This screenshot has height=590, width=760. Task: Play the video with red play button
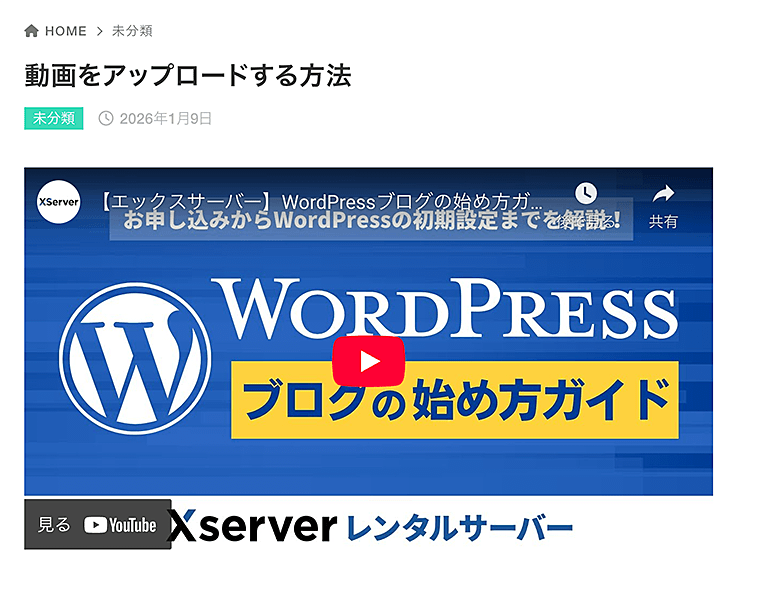coord(368,361)
